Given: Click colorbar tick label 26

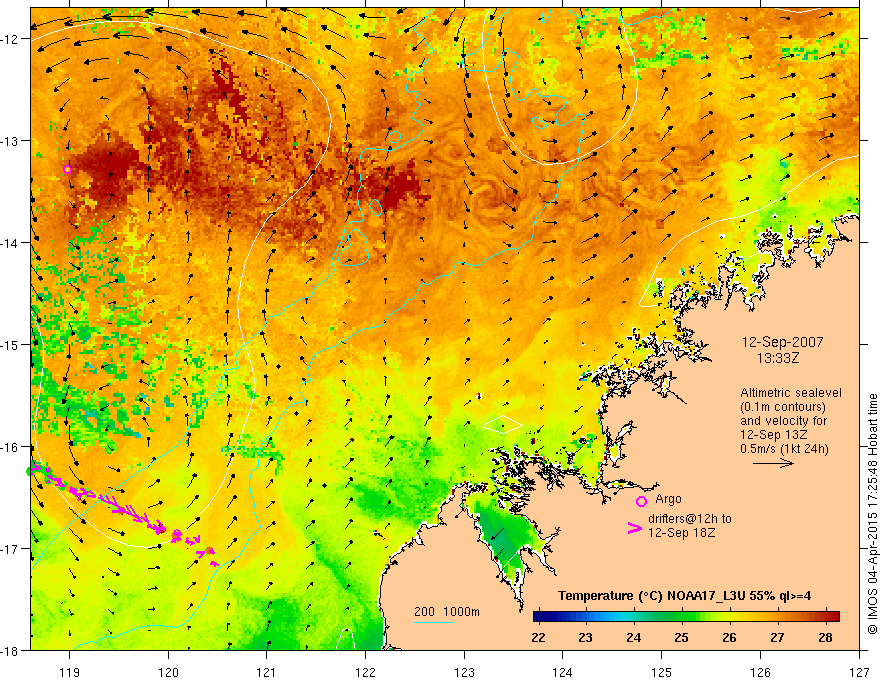Looking at the screenshot, I should click(x=730, y=638).
